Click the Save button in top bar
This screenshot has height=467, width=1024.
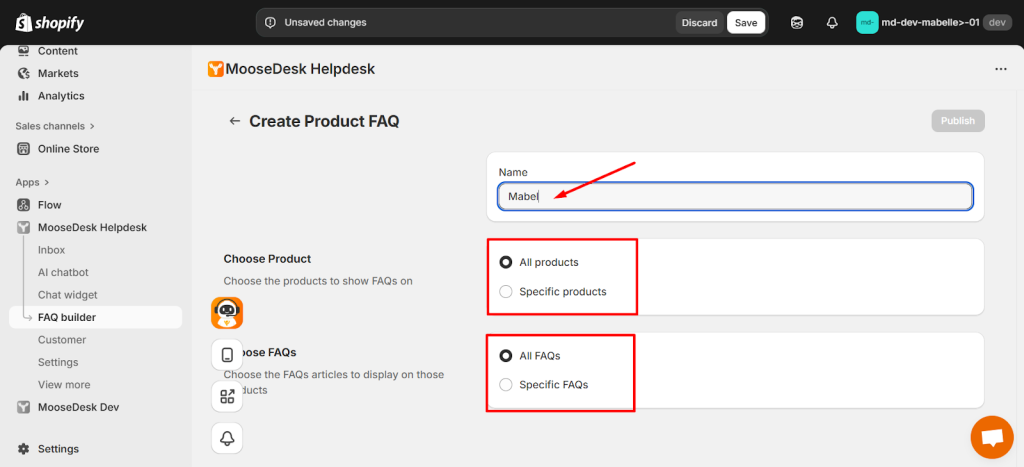click(745, 22)
